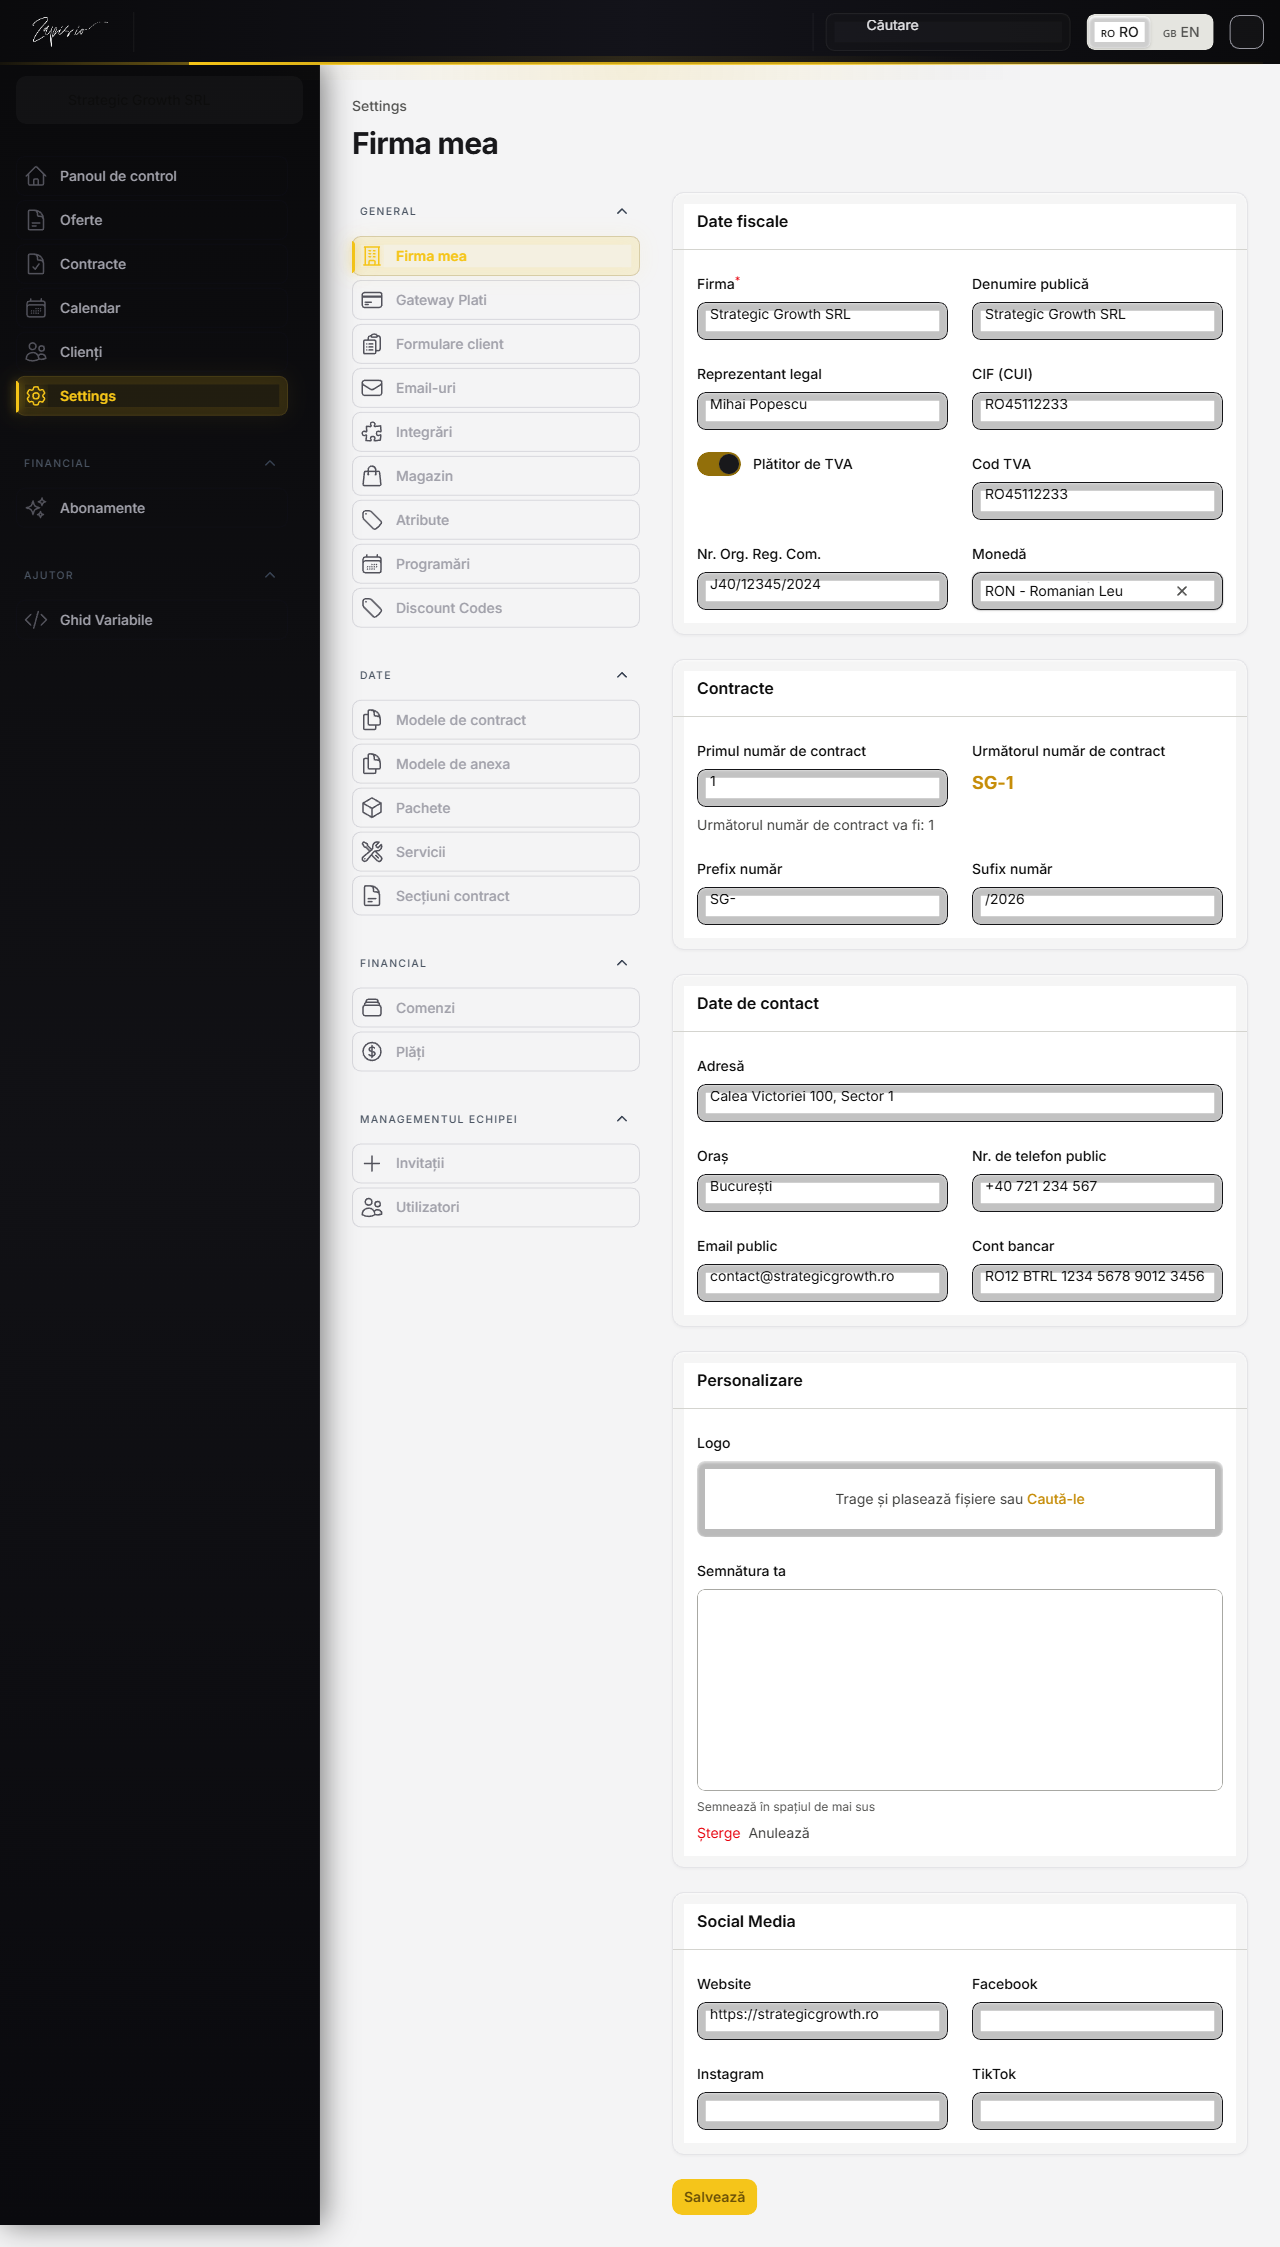The height and width of the screenshot is (2247, 1280).
Task: Switch language to RO
Action: point(1119,32)
